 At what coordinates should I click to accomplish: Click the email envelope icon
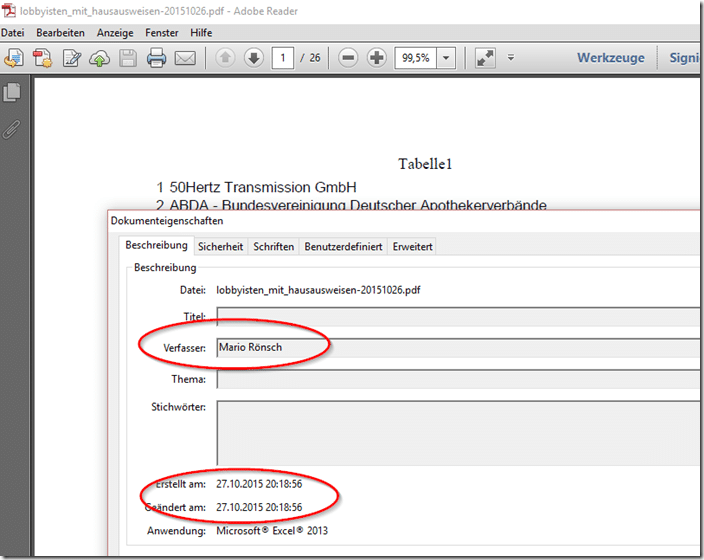coord(185,58)
